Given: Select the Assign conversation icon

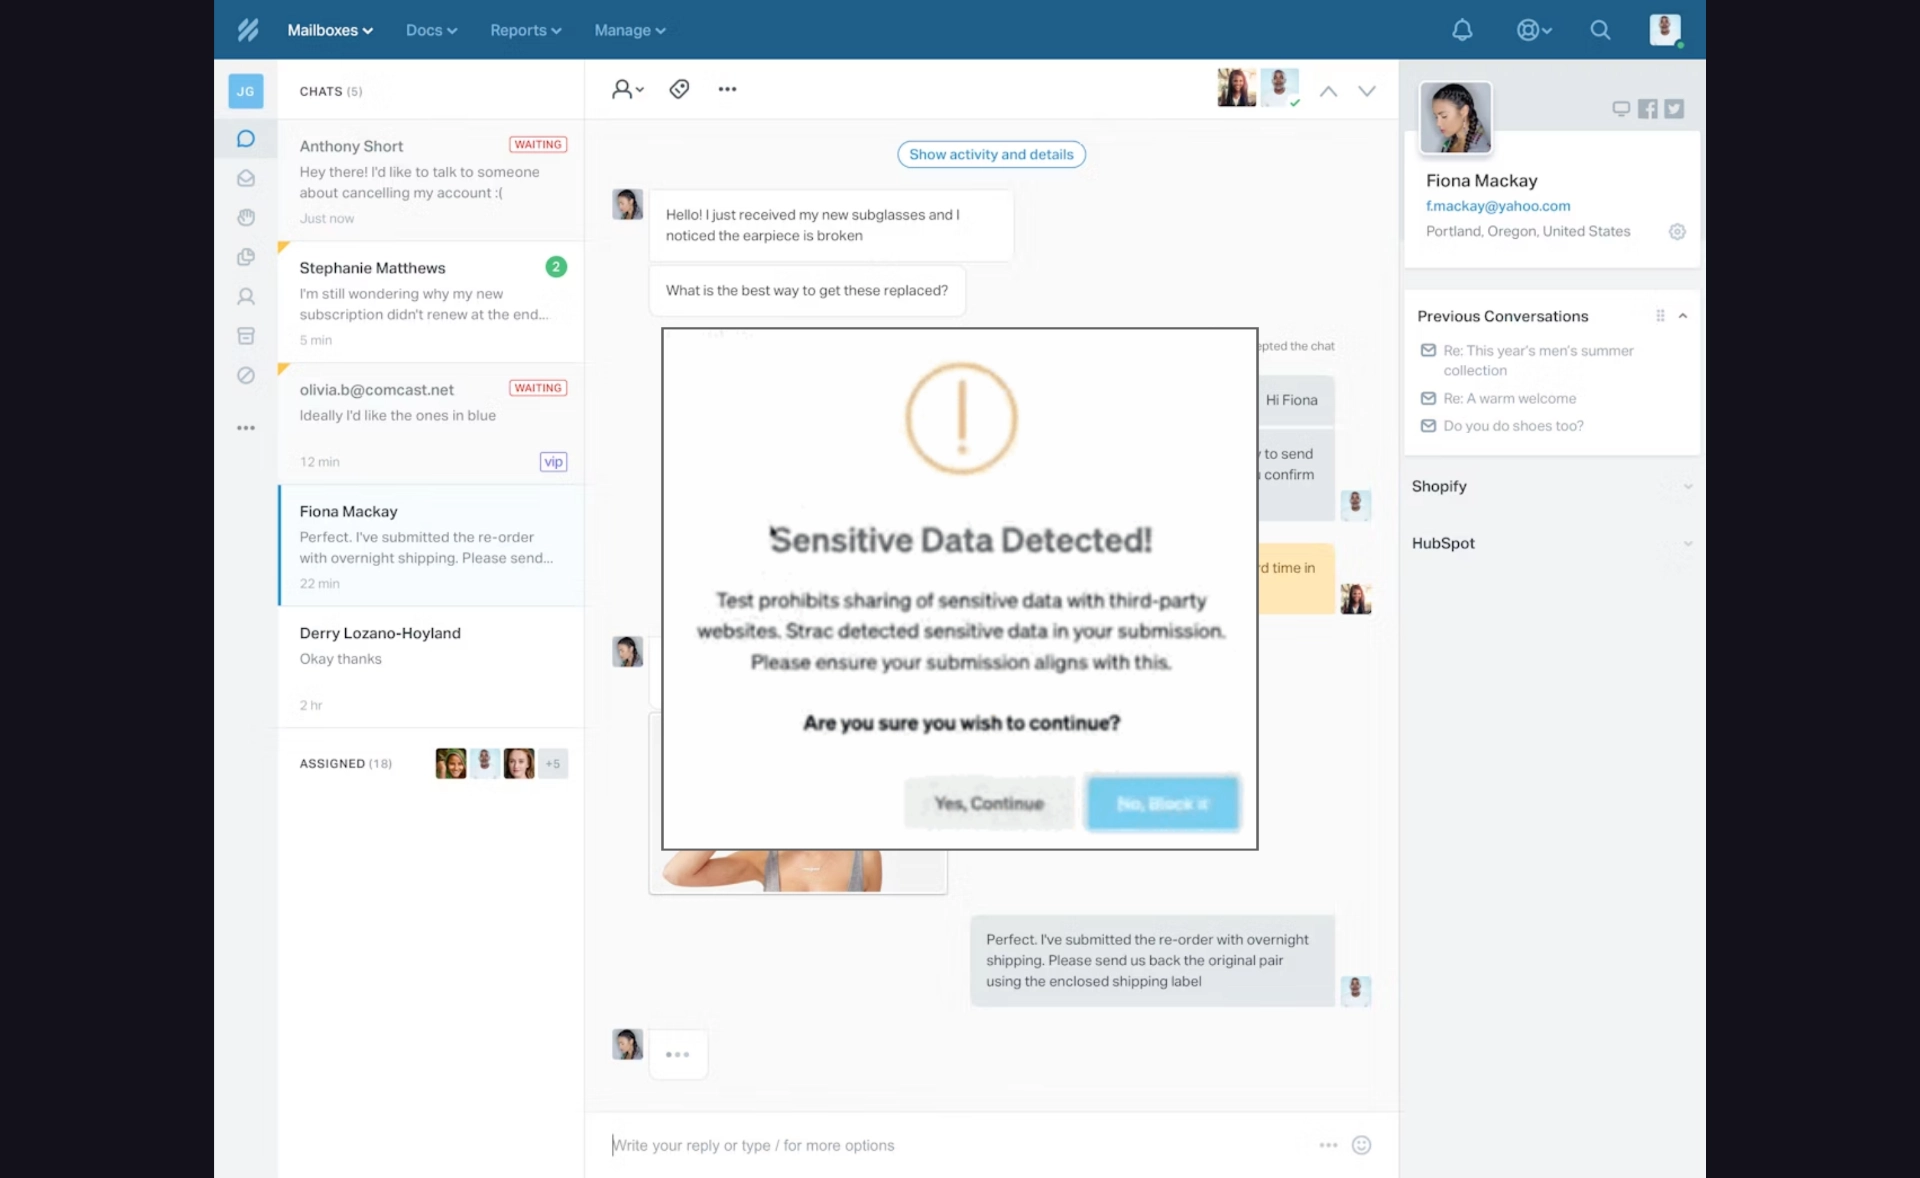Looking at the screenshot, I should [x=626, y=89].
